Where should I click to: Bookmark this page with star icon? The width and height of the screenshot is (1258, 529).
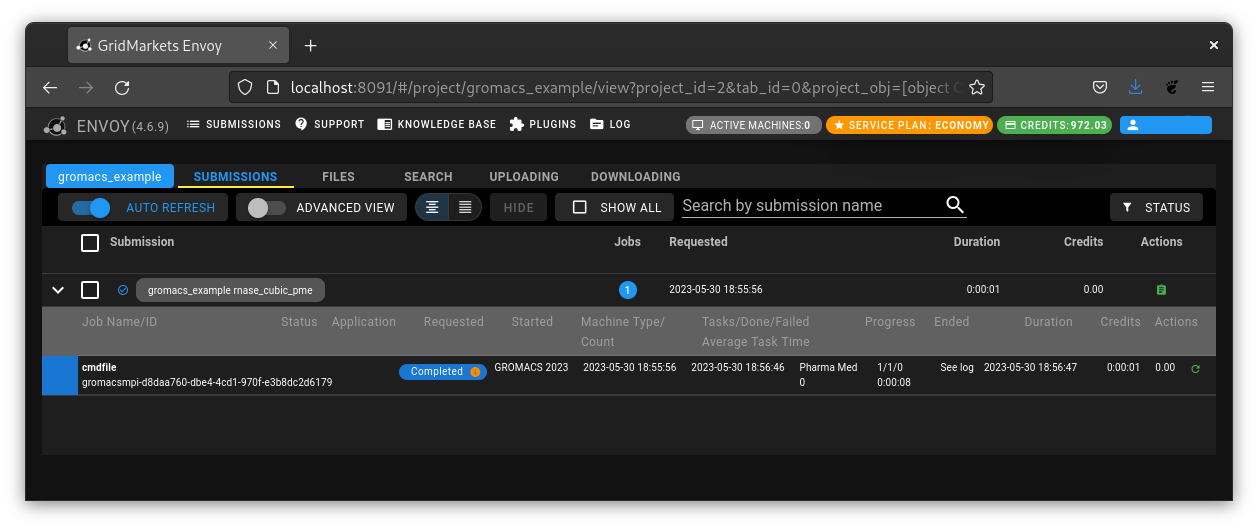coord(977,88)
